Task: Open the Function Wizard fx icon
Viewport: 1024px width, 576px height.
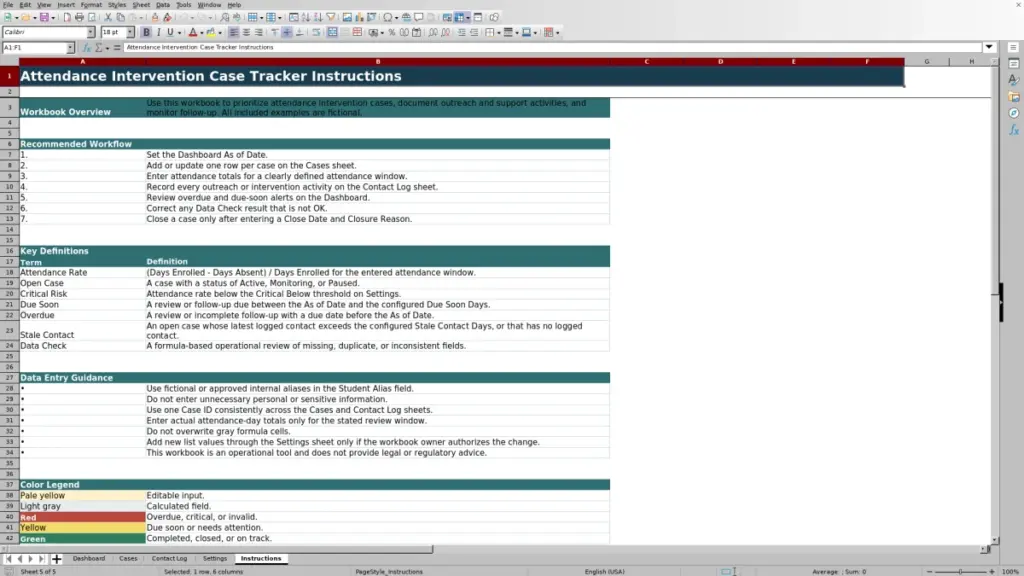Action: [x=86, y=48]
